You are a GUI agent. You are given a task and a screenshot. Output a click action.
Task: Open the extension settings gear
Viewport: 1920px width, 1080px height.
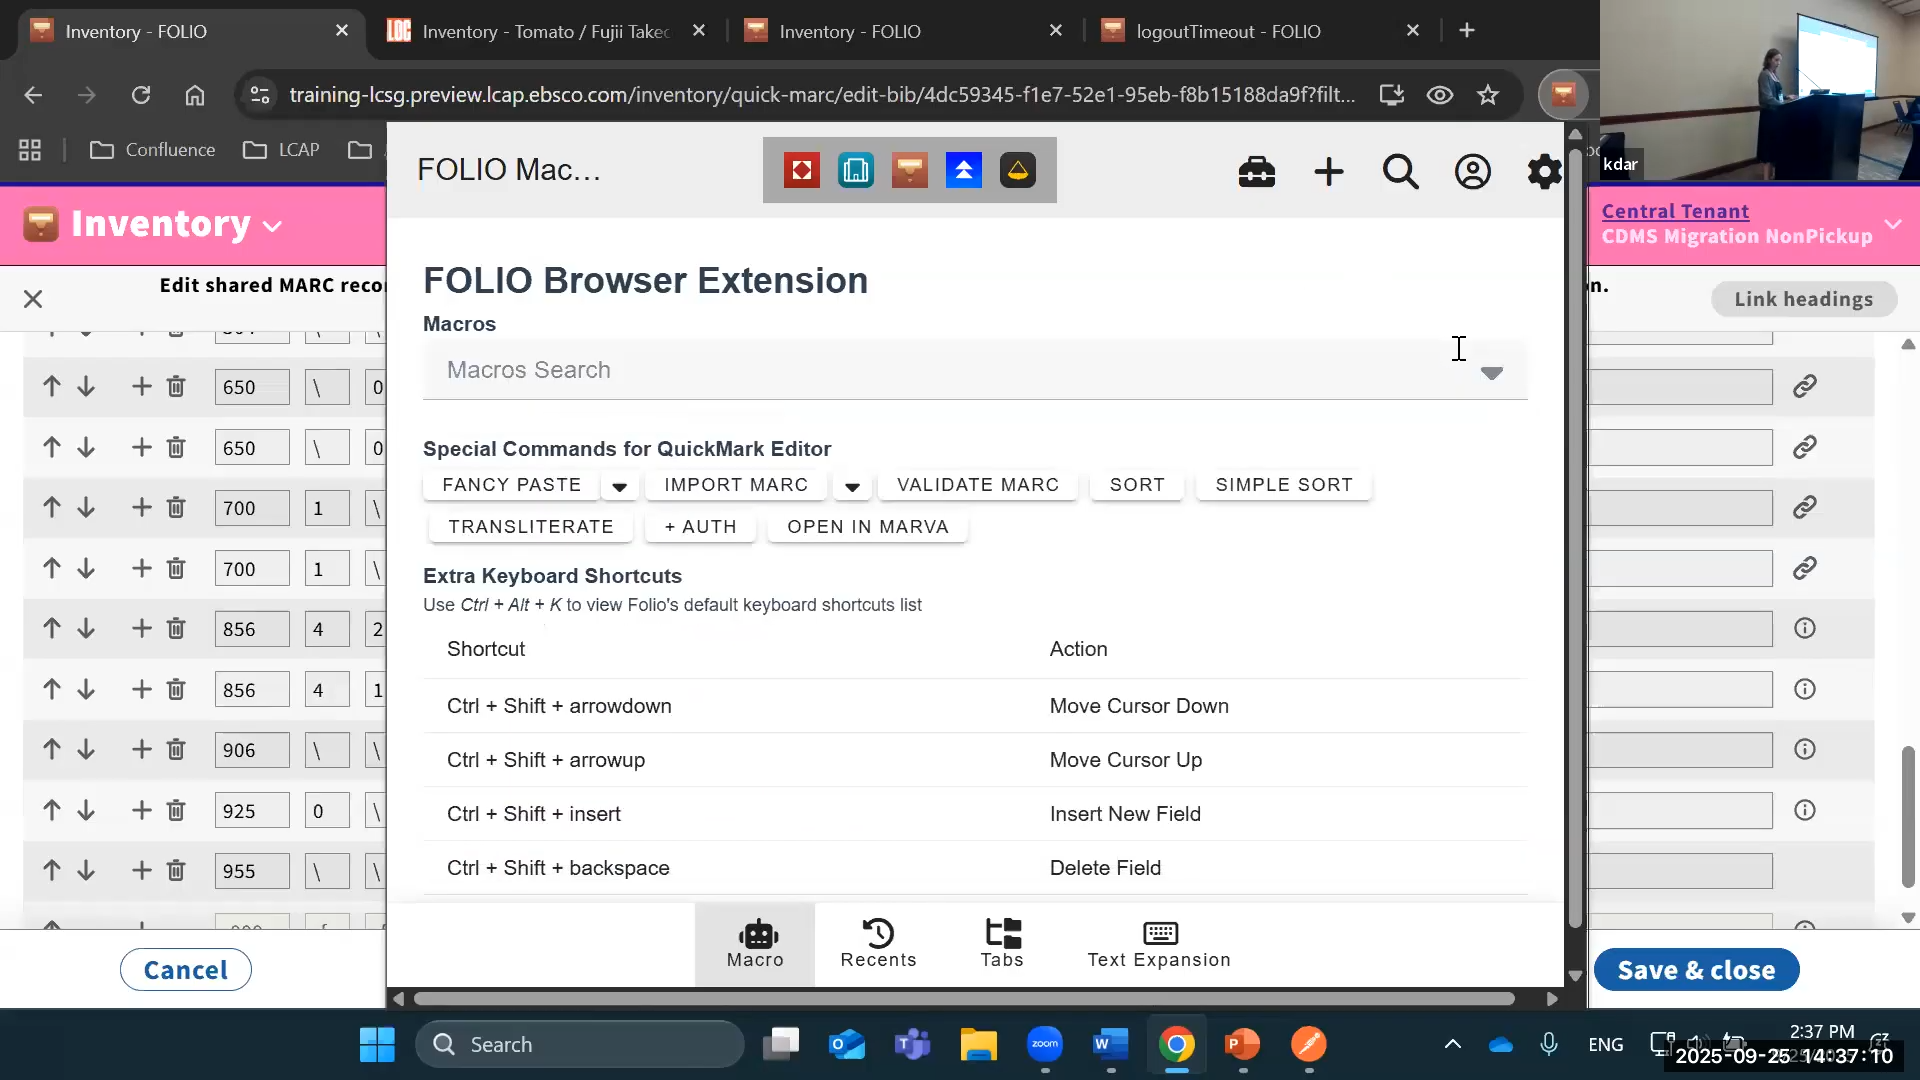[x=1544, y=172]
